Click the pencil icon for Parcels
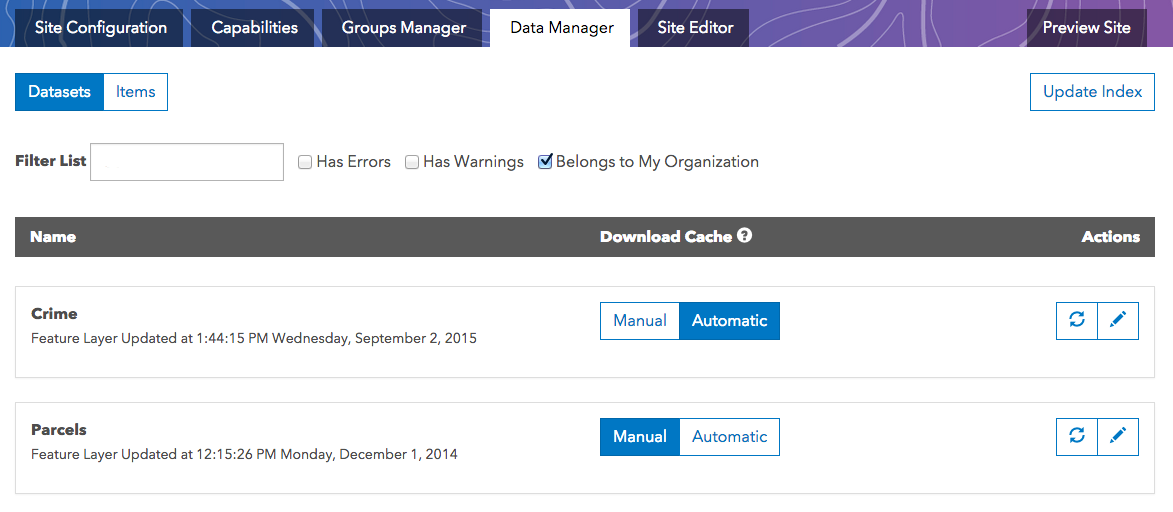This screenshot has height=512, width=1173. [x=1118, y=436]
